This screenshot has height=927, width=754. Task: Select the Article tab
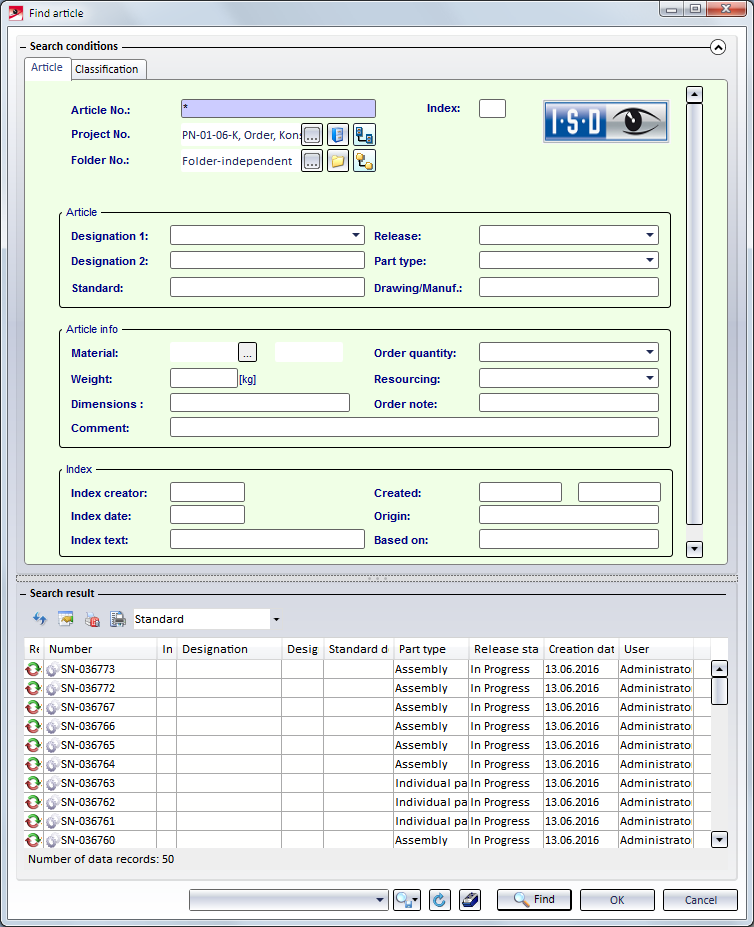coord(47,68)
